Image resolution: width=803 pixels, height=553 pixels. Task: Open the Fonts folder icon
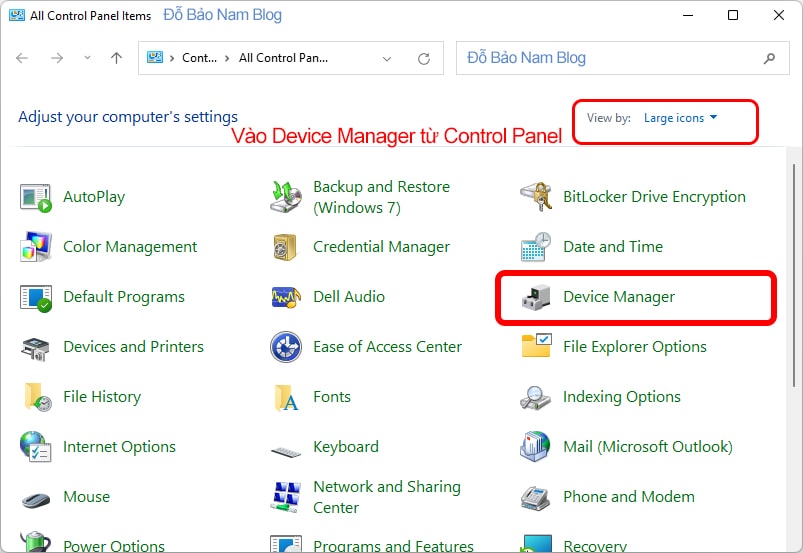click(x=286, y=398)
